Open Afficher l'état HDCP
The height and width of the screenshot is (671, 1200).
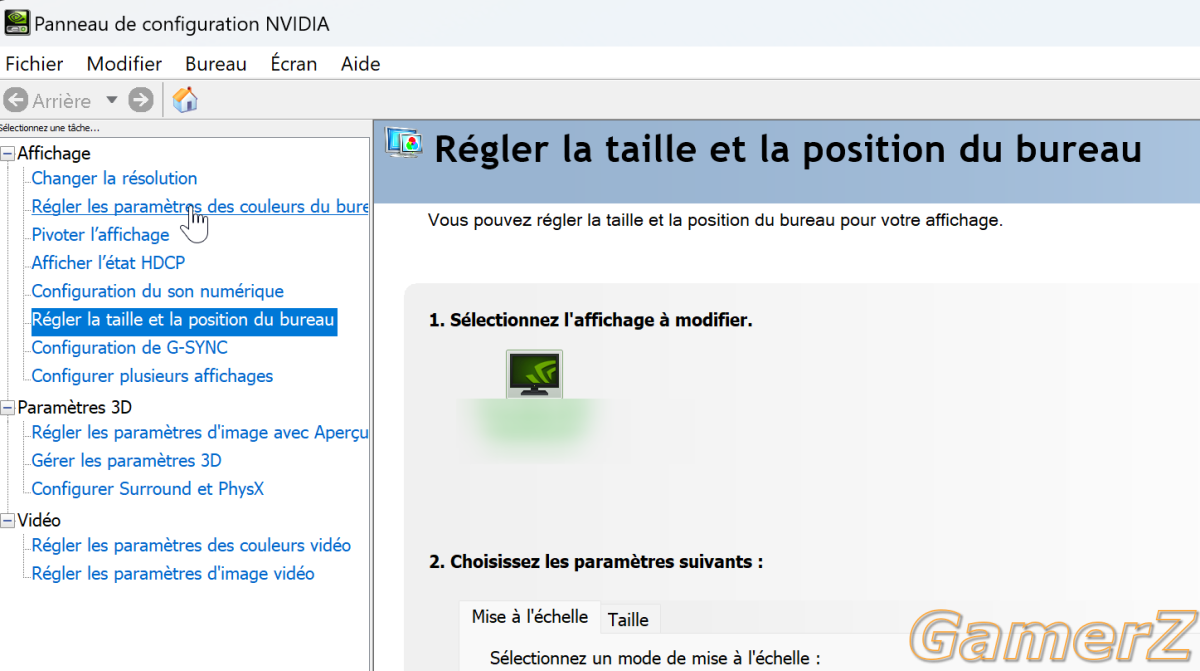pos(108,262)
